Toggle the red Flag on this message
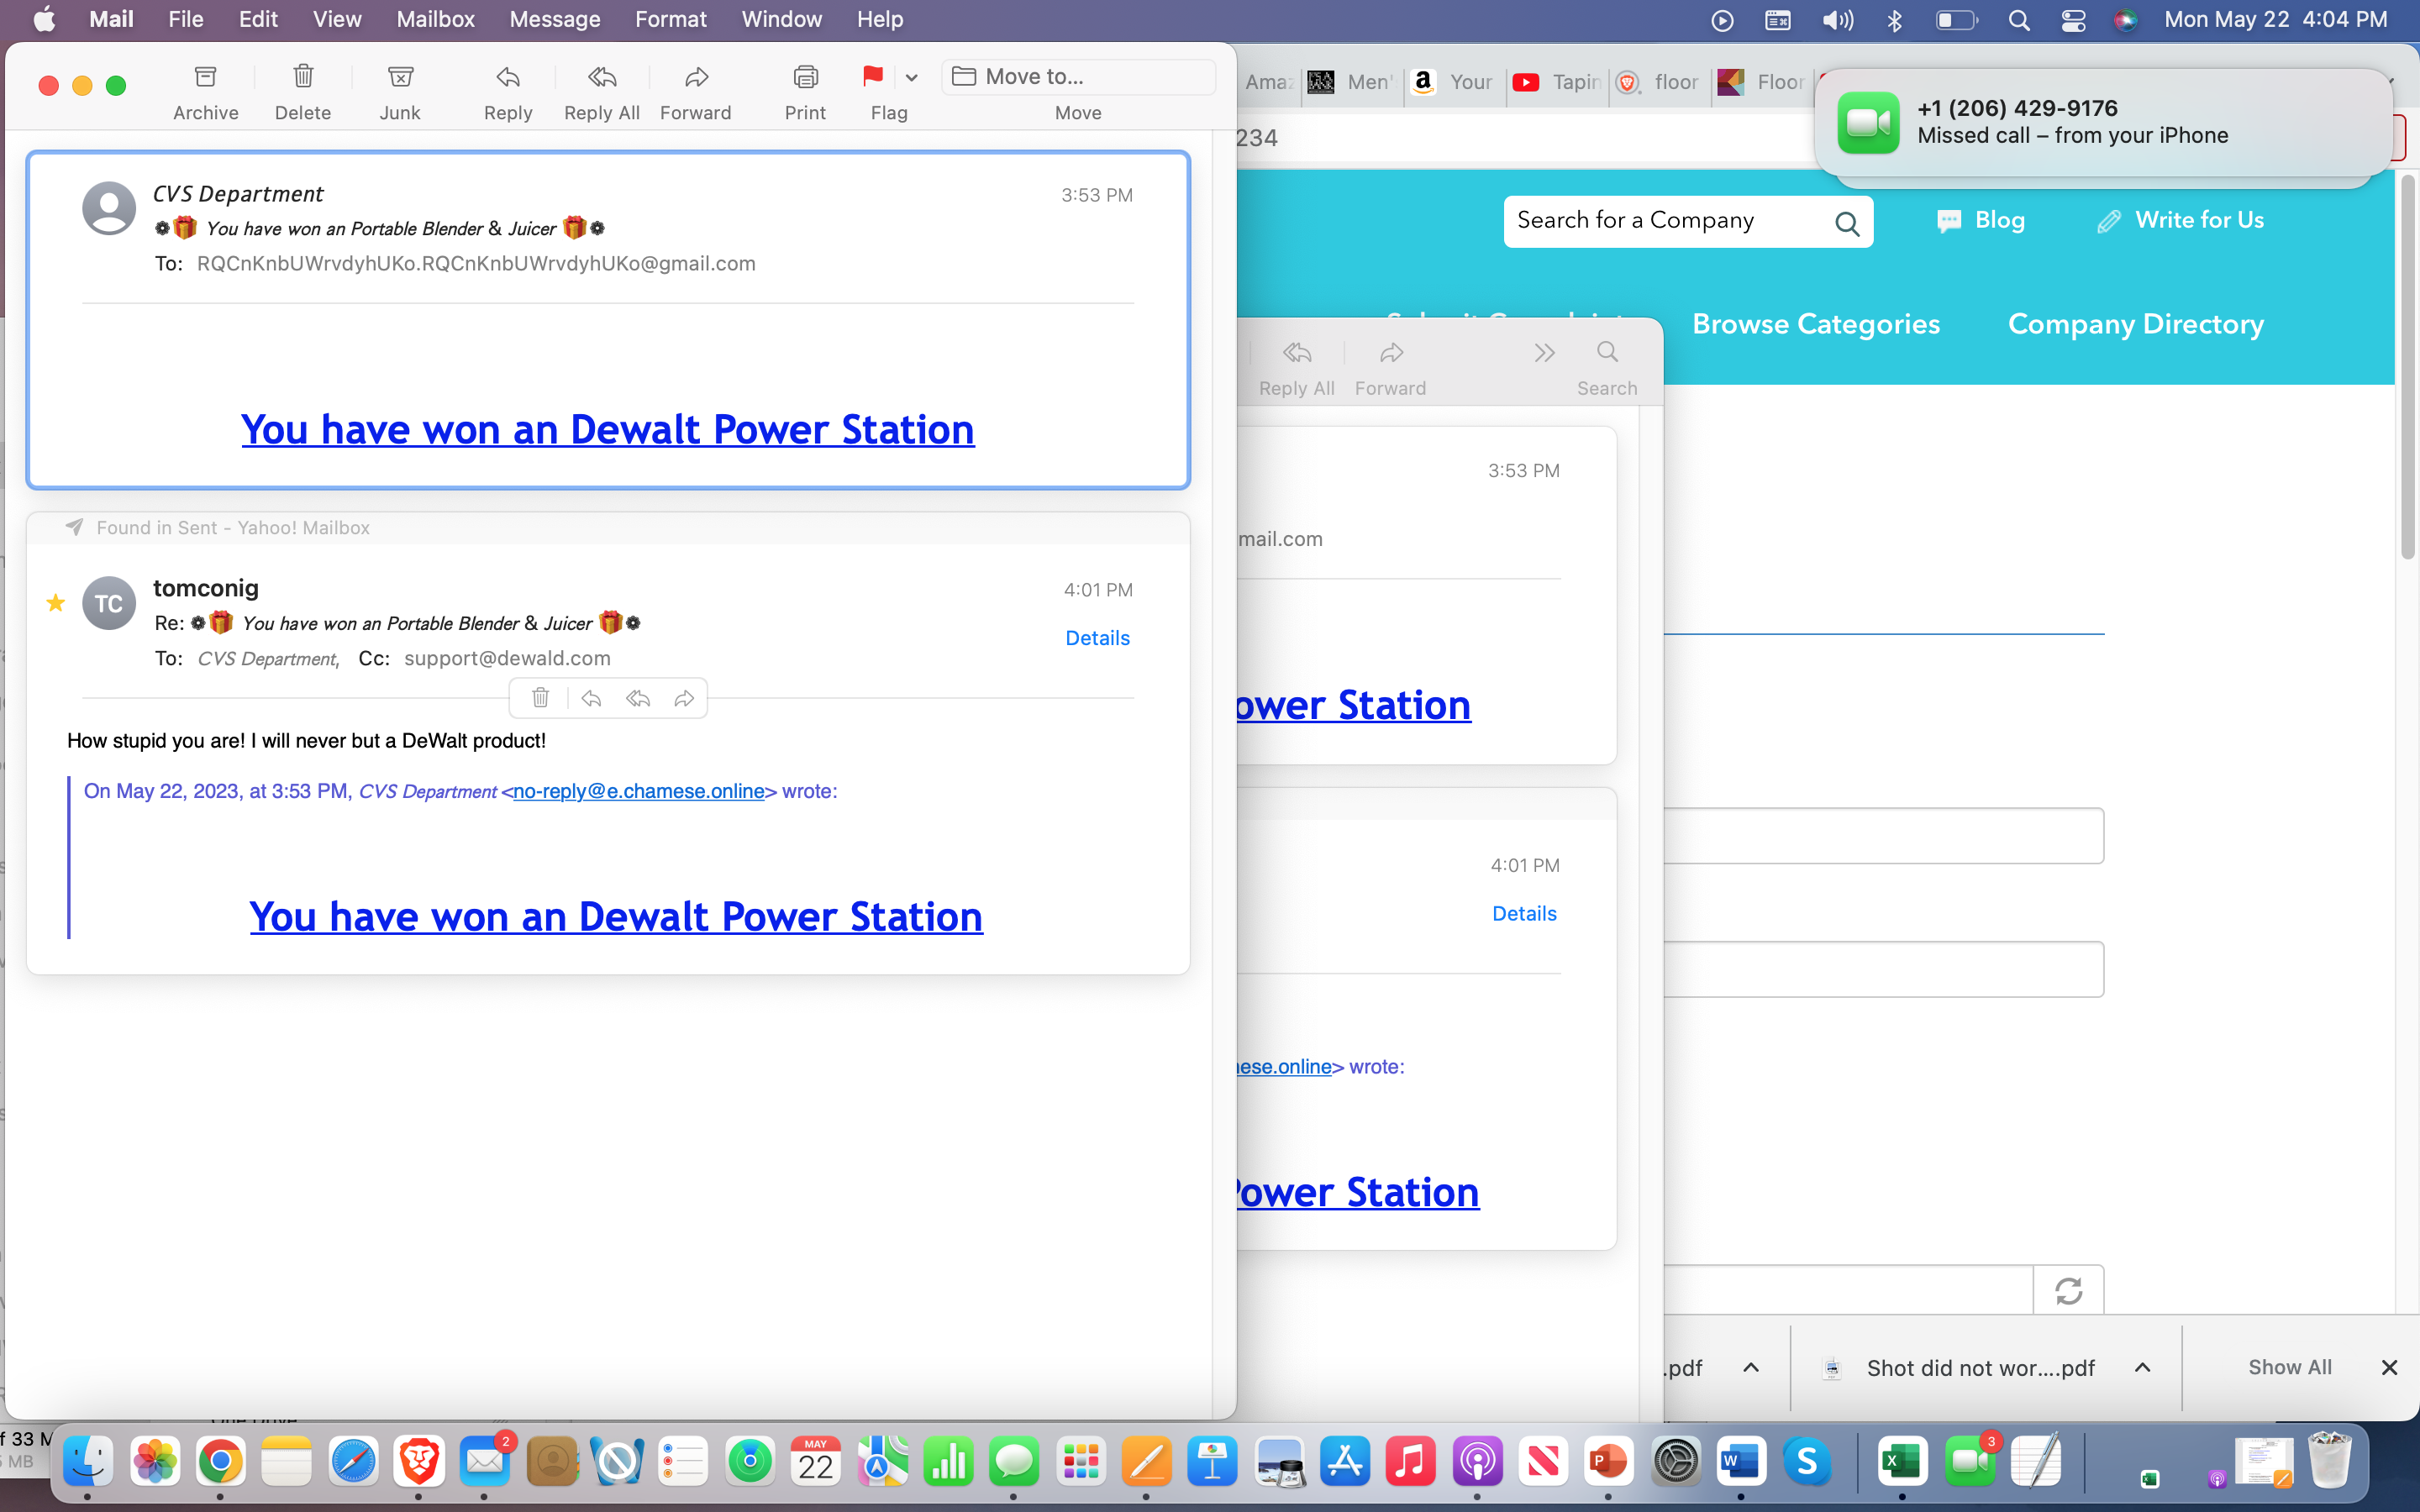The image size is (2420, 1512). point(872,77)
